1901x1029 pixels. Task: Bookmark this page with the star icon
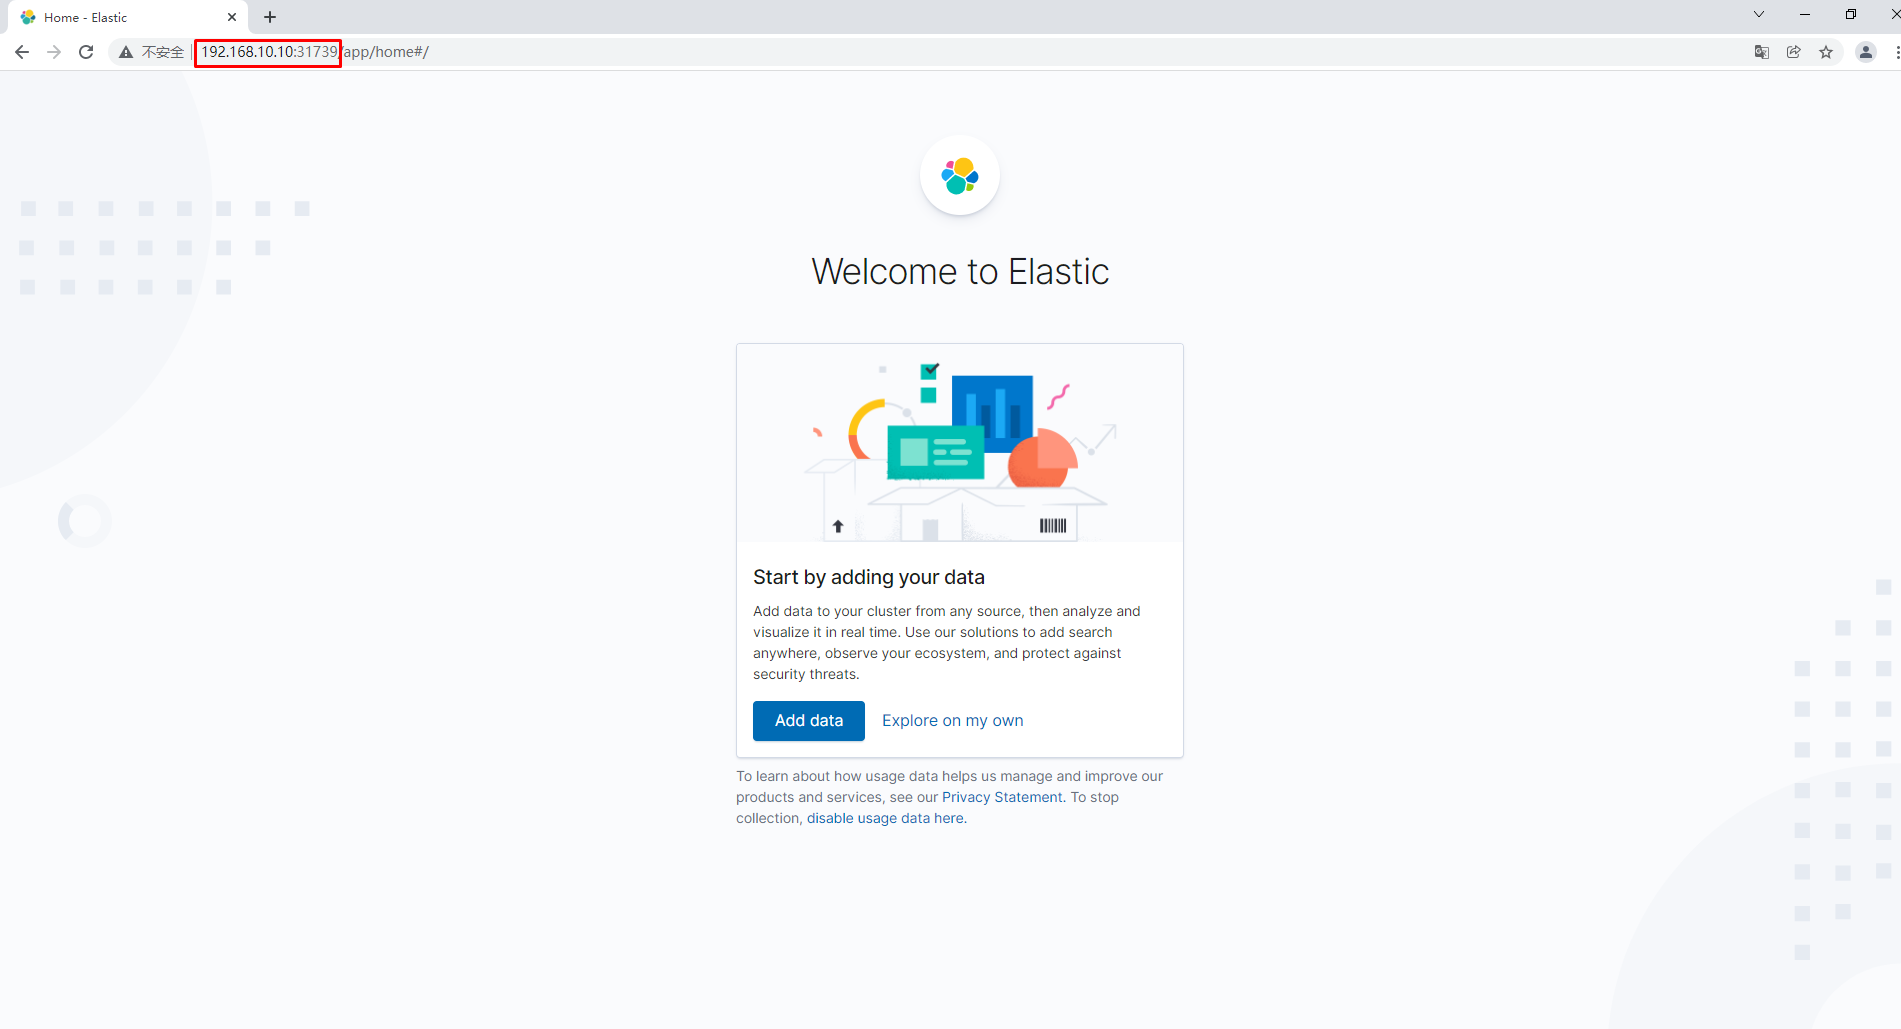(x=1826, y=52)
